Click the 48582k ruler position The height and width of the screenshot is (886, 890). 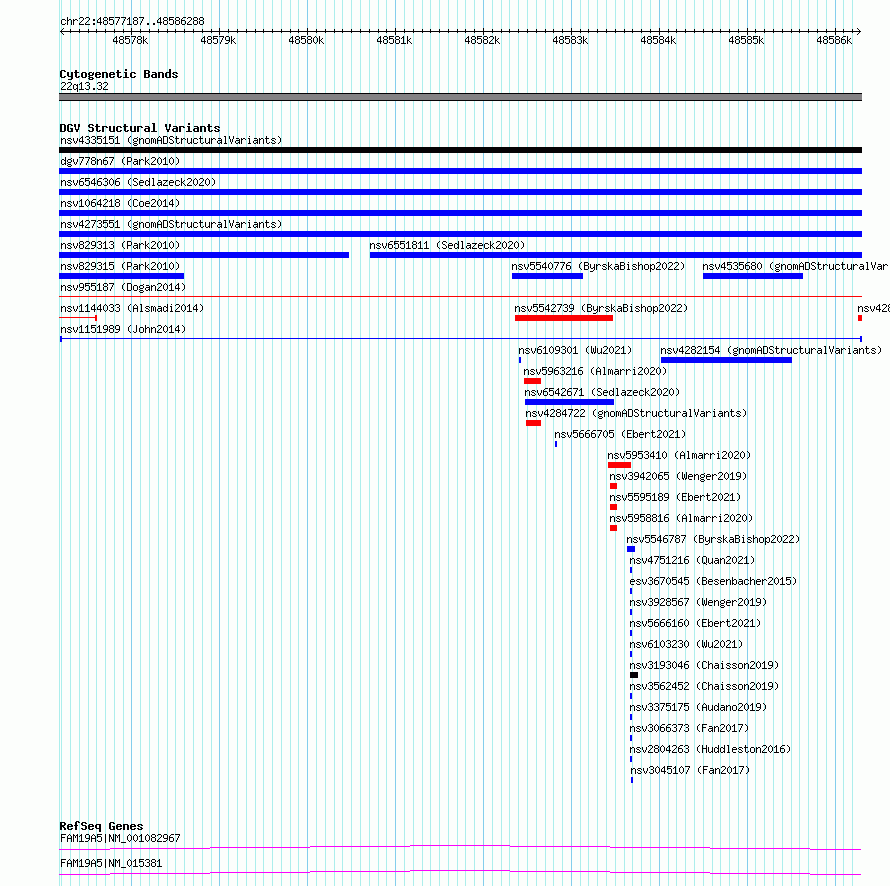[482, 40]
